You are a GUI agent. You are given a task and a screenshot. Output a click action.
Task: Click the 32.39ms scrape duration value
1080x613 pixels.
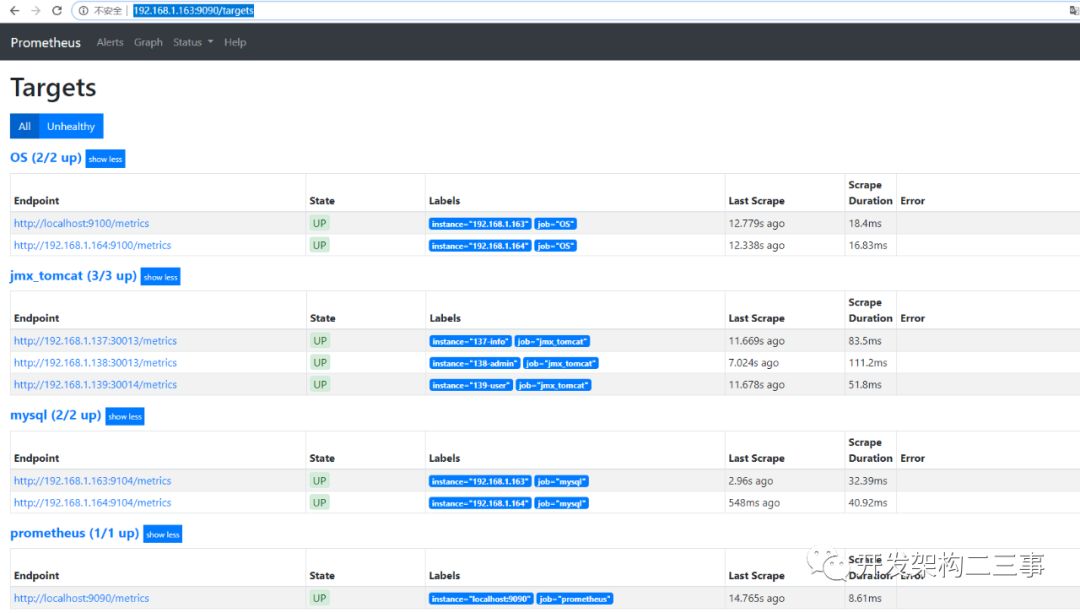click(868, 481)
